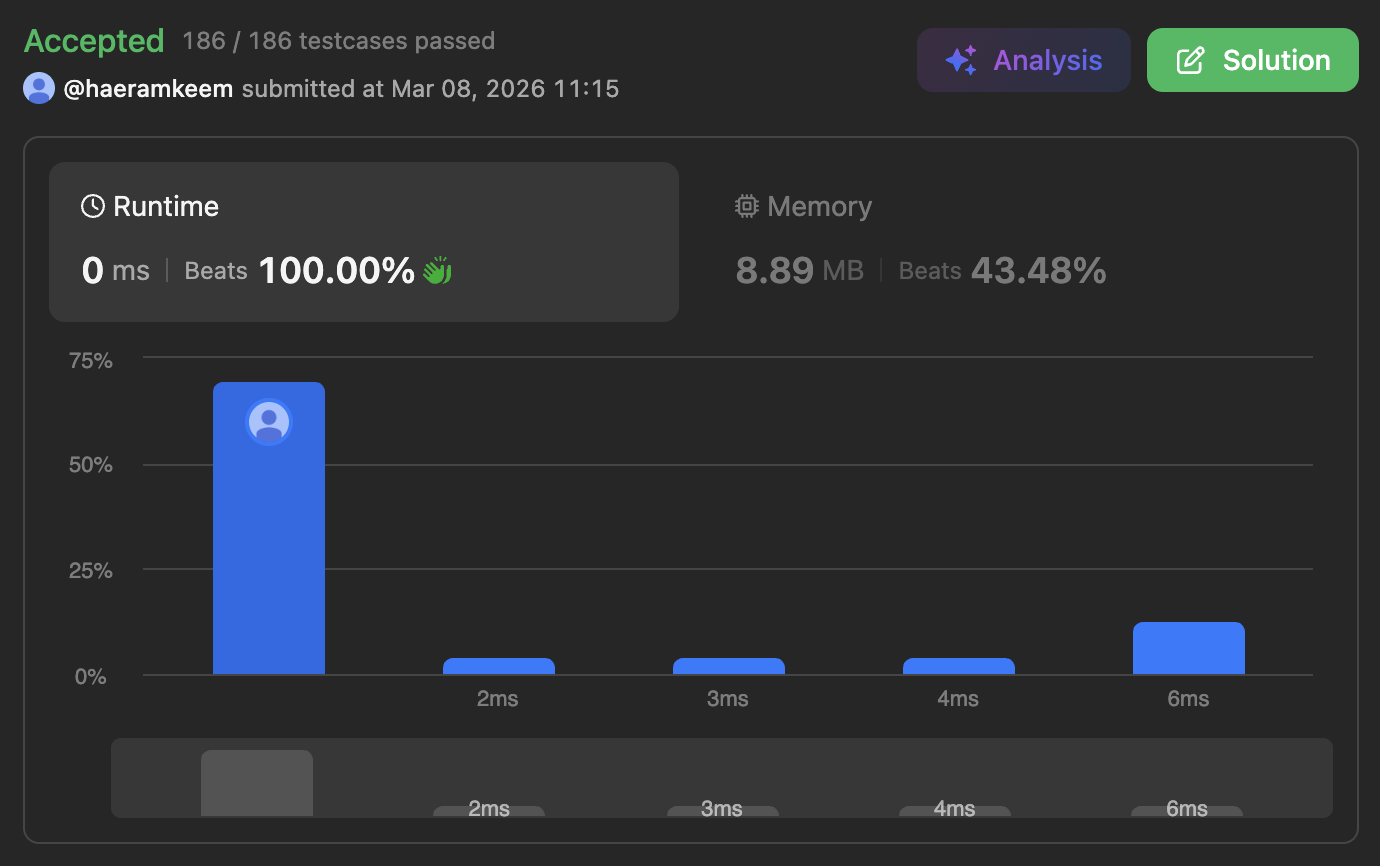1380x866 pixels.
Task: Click the haeramkeem user avatar icon
Action: tap(39, 89)
